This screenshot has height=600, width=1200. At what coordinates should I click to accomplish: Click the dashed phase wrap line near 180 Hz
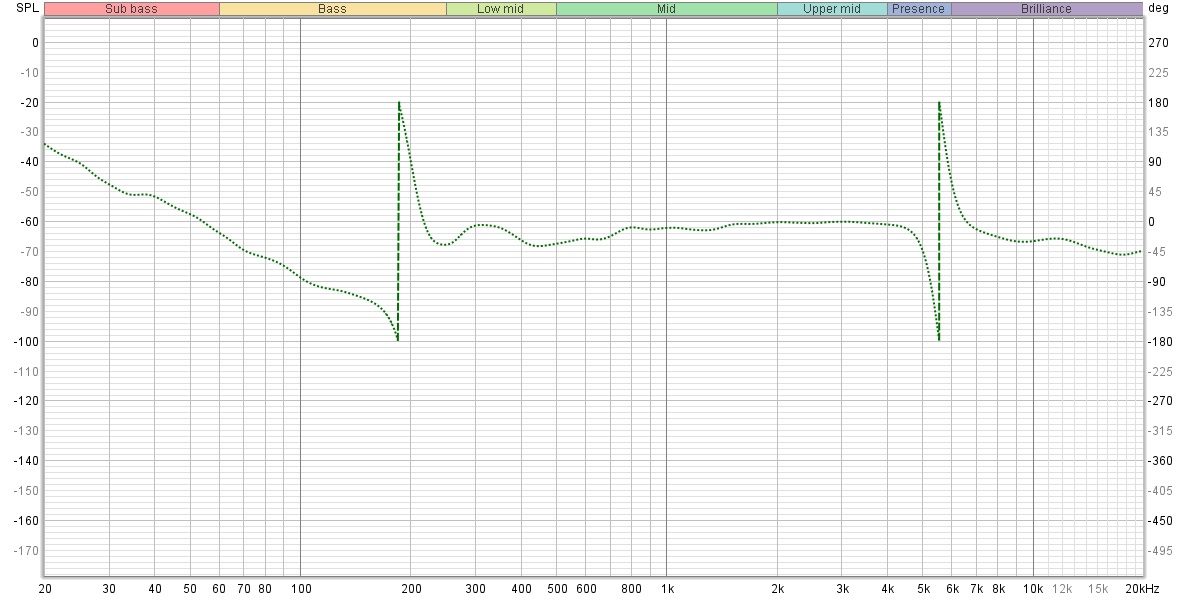pyautogui.click(x=398, y=221)
